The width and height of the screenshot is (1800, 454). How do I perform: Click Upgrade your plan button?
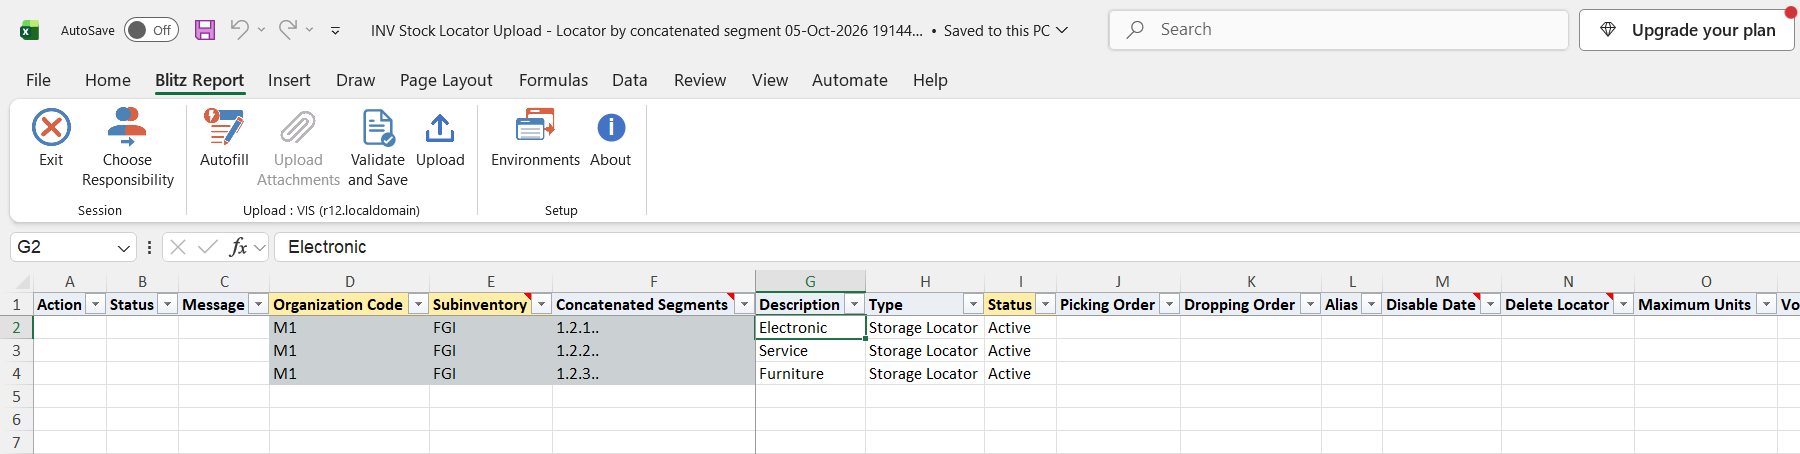point(1687,30)
